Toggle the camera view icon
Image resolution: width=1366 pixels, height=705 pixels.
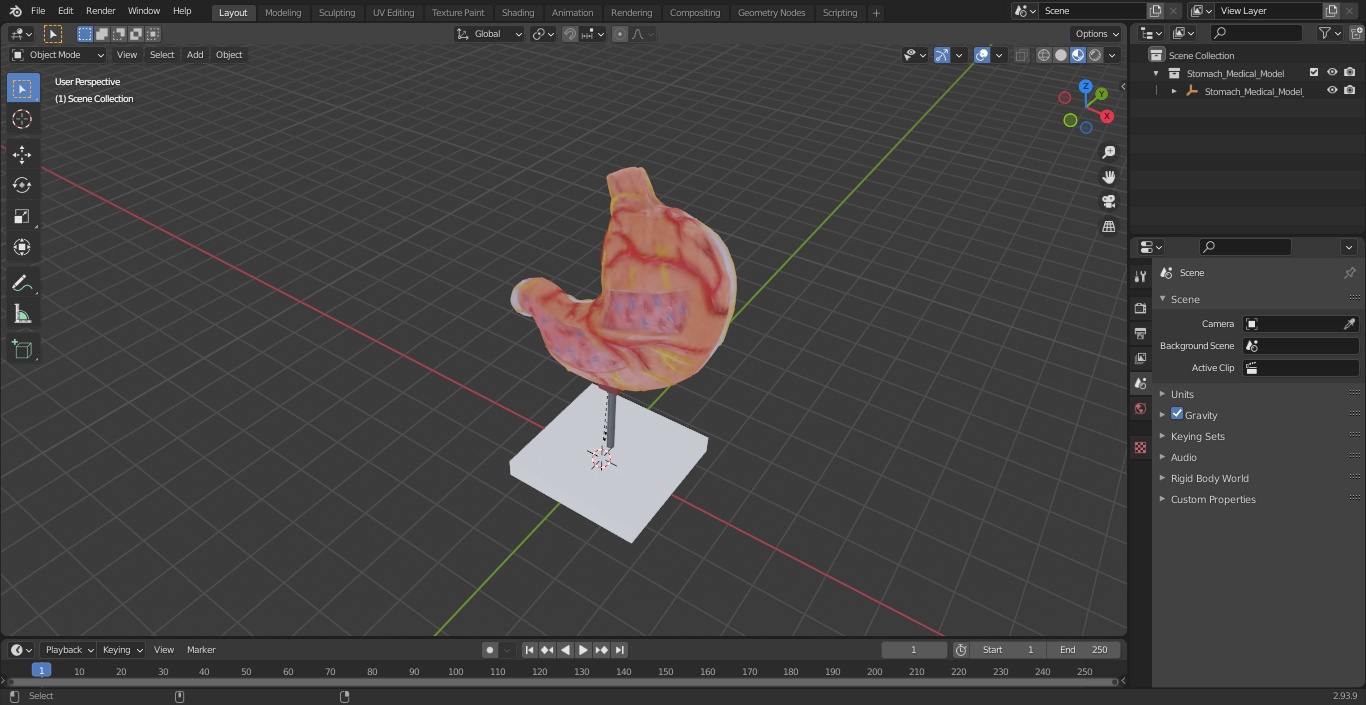(x=1108, y=202)
